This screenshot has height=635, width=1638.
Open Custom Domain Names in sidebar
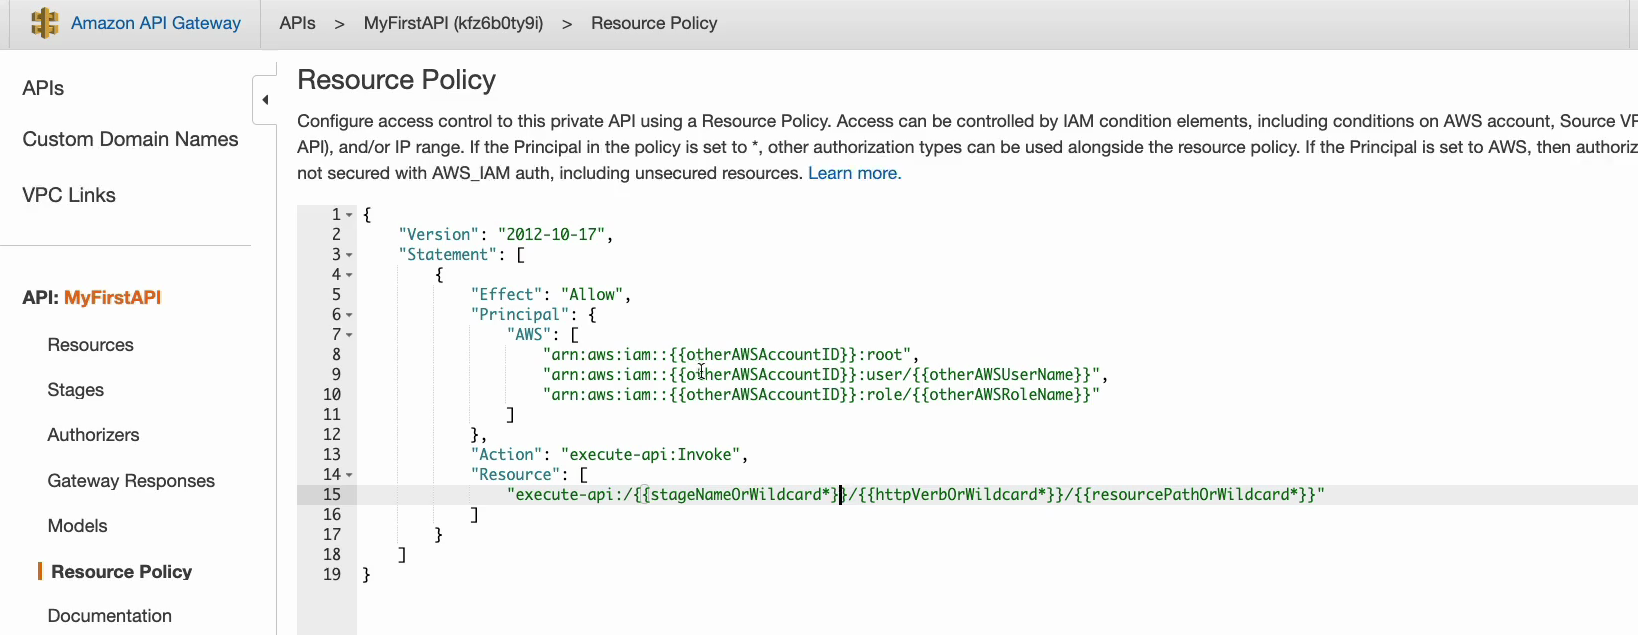[130, 139]
